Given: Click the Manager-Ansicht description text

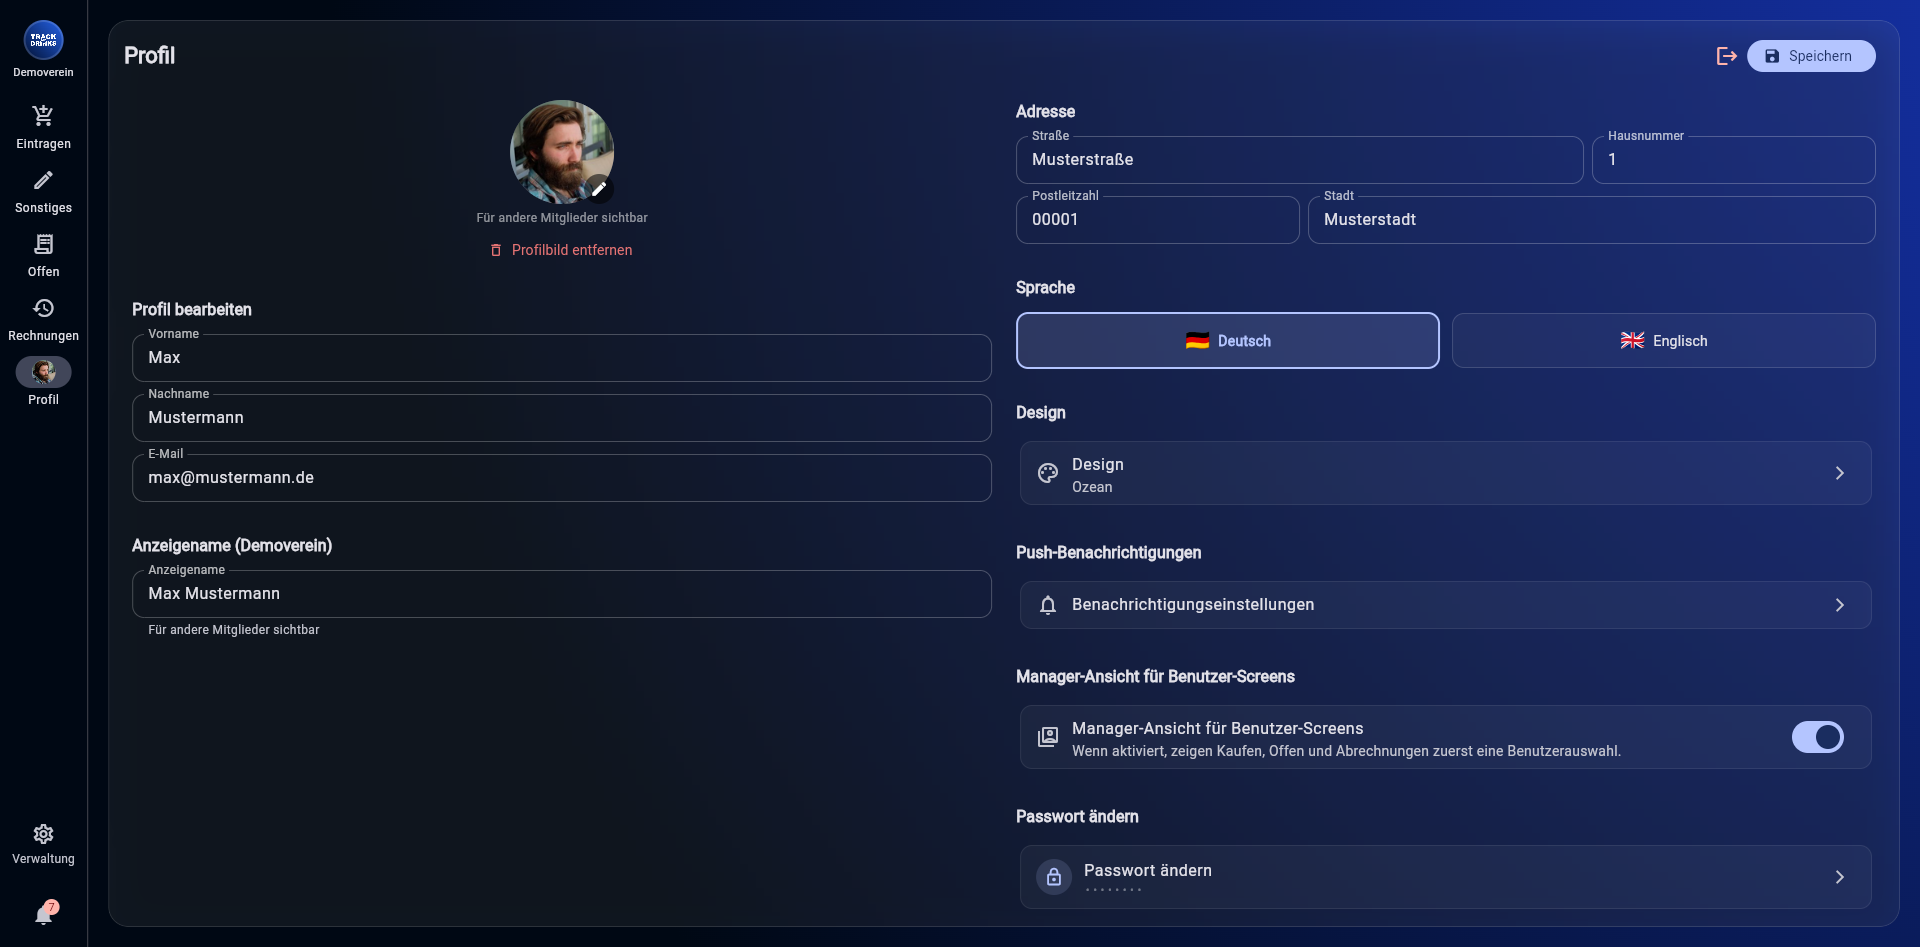Looking at the screenshot, I should point(1346,751).
